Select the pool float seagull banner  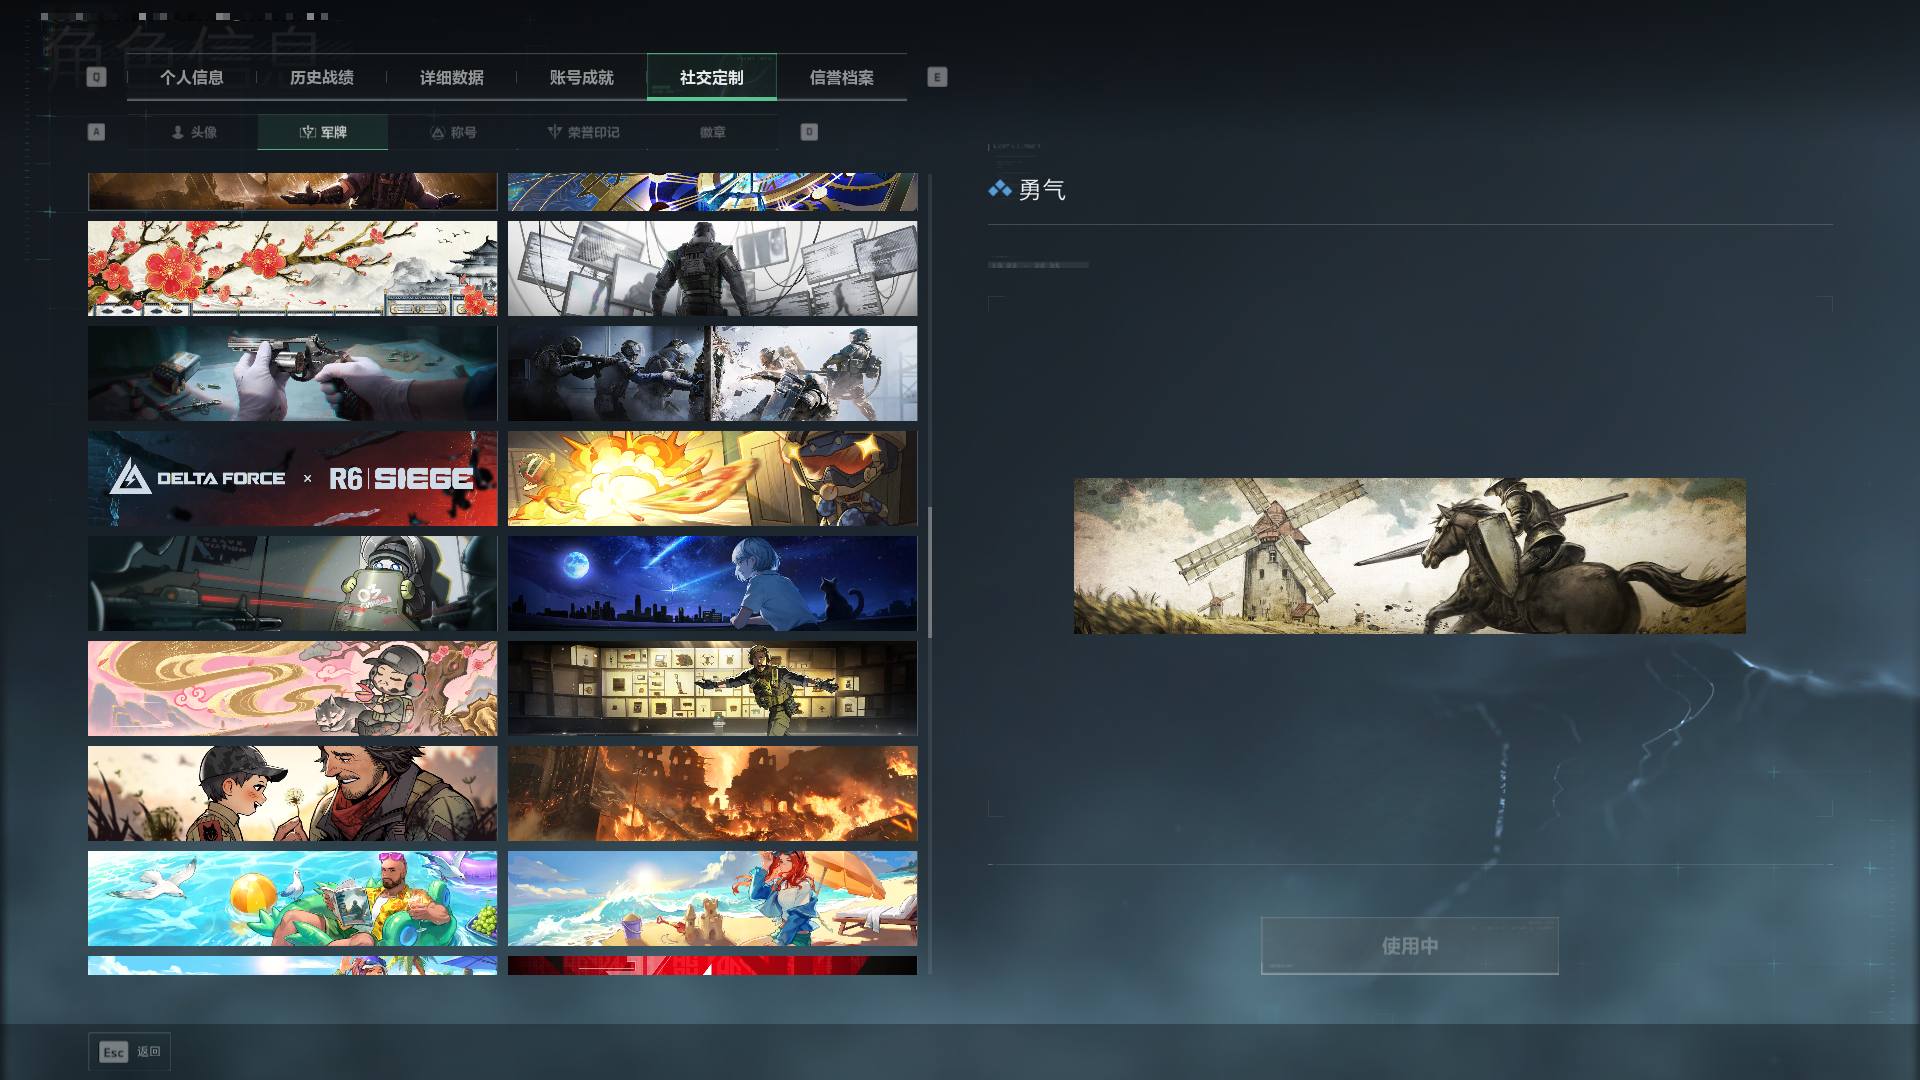[x=292, y=898]
